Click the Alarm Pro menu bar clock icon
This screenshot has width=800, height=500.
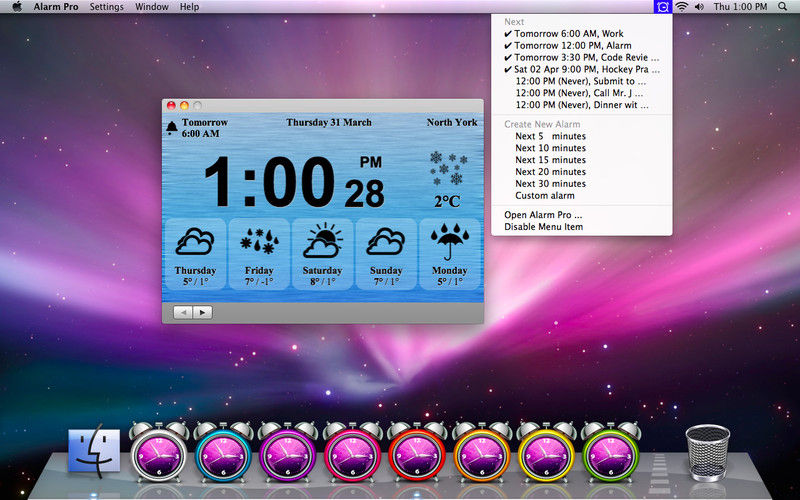coord(663,7)
